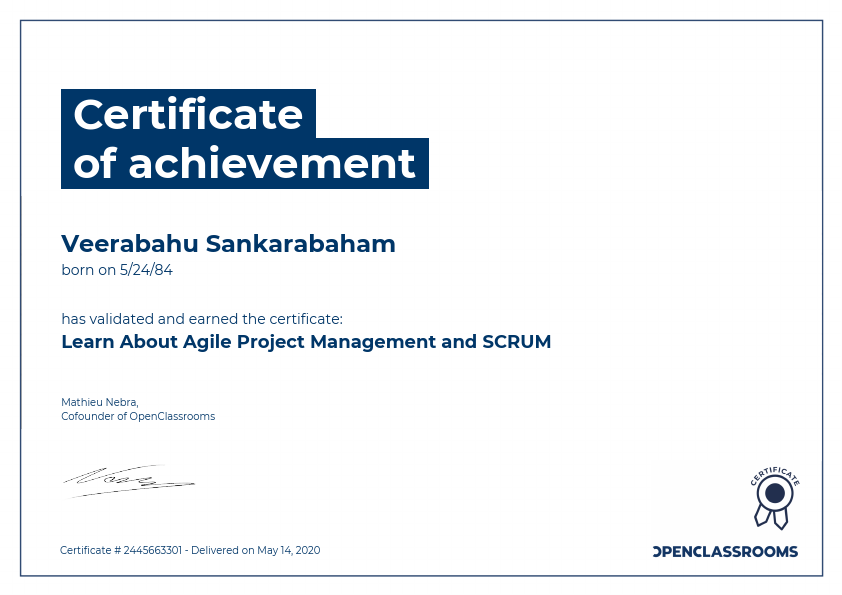Click 'Cofounder of OpenClassrooms' line

tap(138, 416)
